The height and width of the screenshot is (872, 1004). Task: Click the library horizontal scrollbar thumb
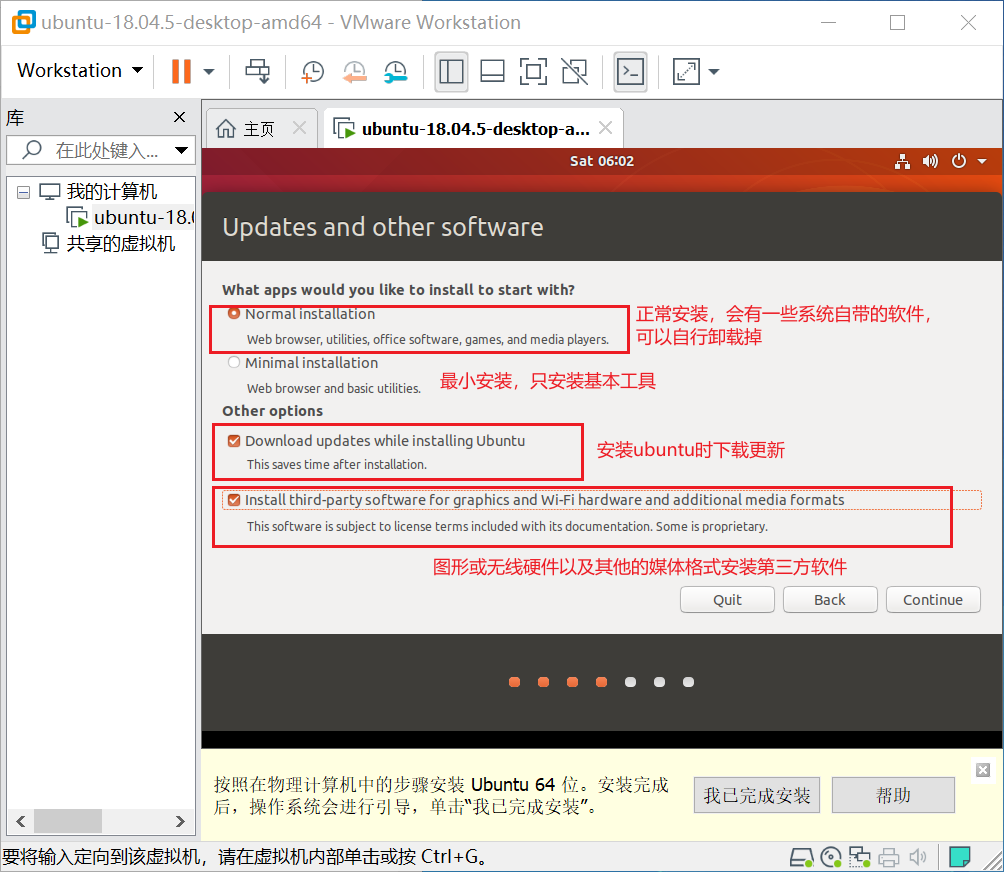(x=68, y=821)
